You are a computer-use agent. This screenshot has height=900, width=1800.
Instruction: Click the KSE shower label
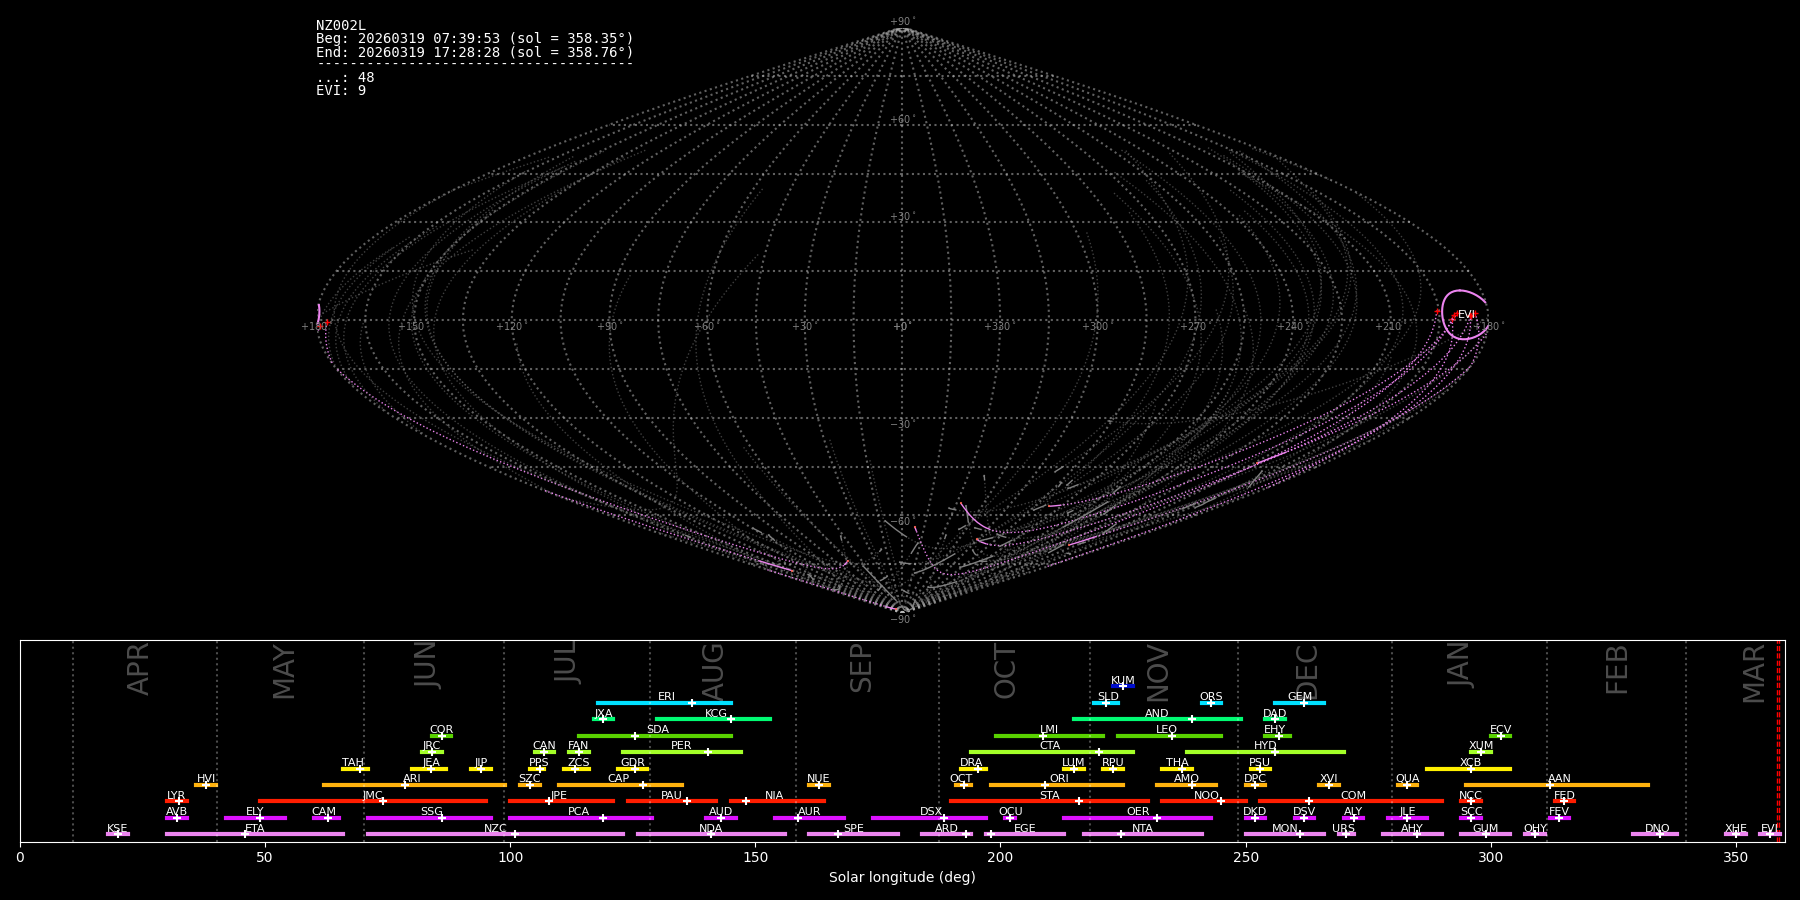point(117,828)
